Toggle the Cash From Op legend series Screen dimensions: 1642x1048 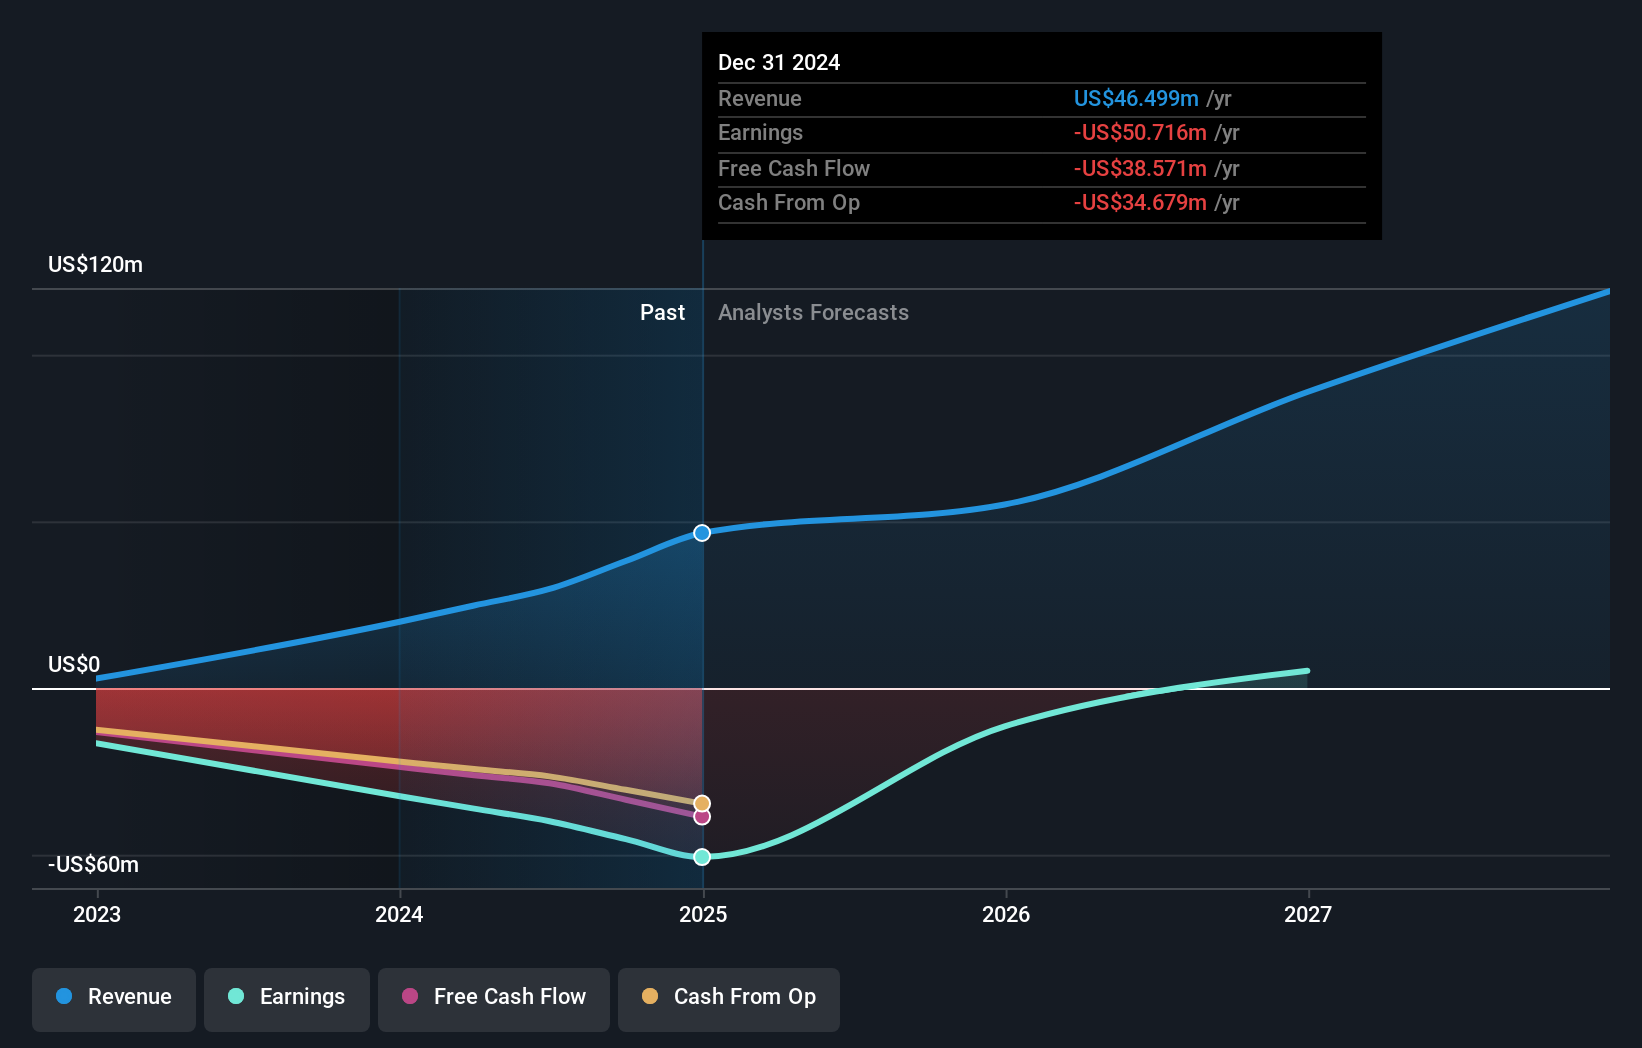(729, 999)
